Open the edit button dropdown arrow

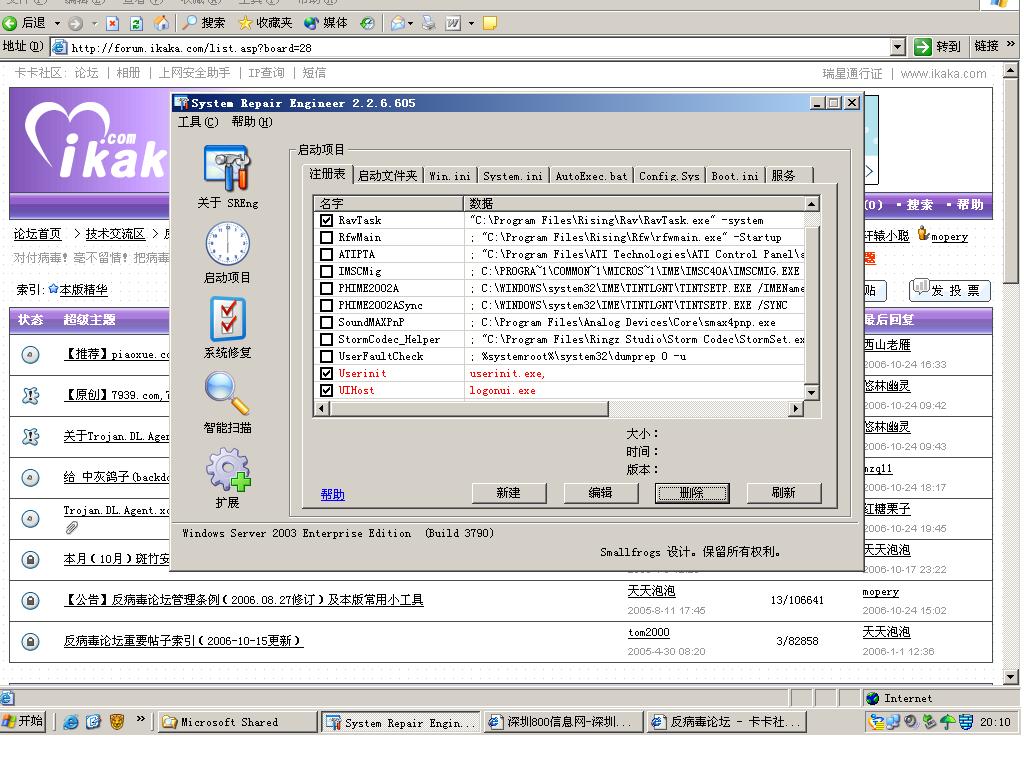[471, 24]
